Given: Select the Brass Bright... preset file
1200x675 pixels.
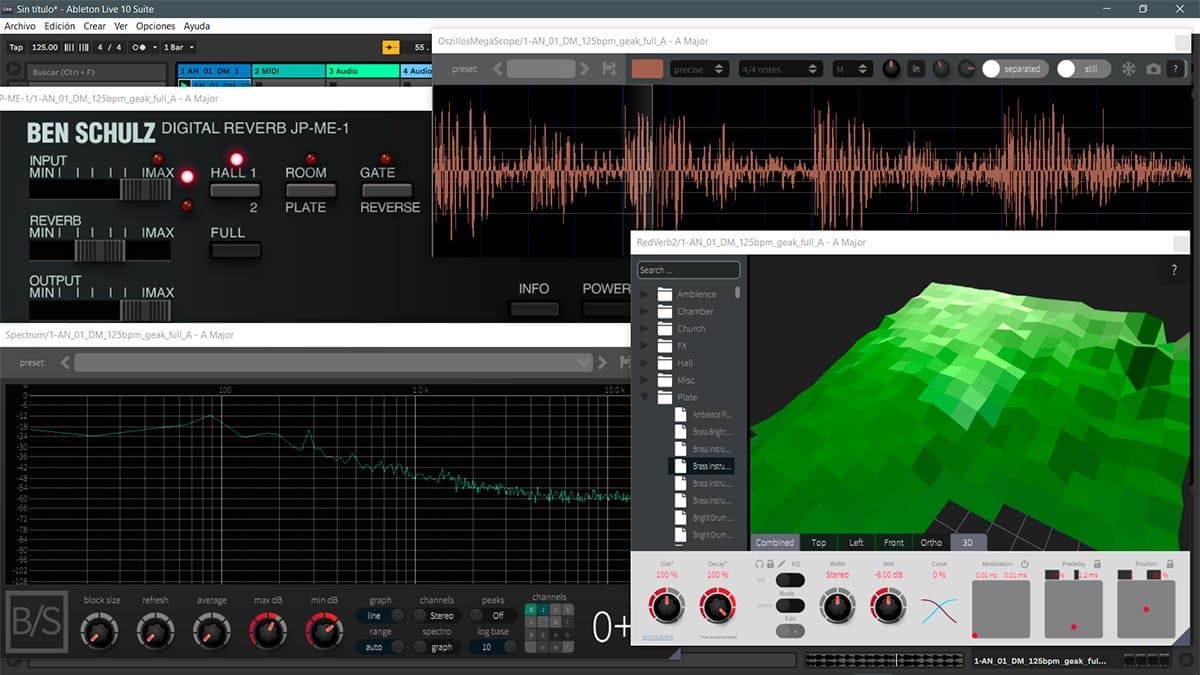Looking at the screenshot, I should [703, 432].
